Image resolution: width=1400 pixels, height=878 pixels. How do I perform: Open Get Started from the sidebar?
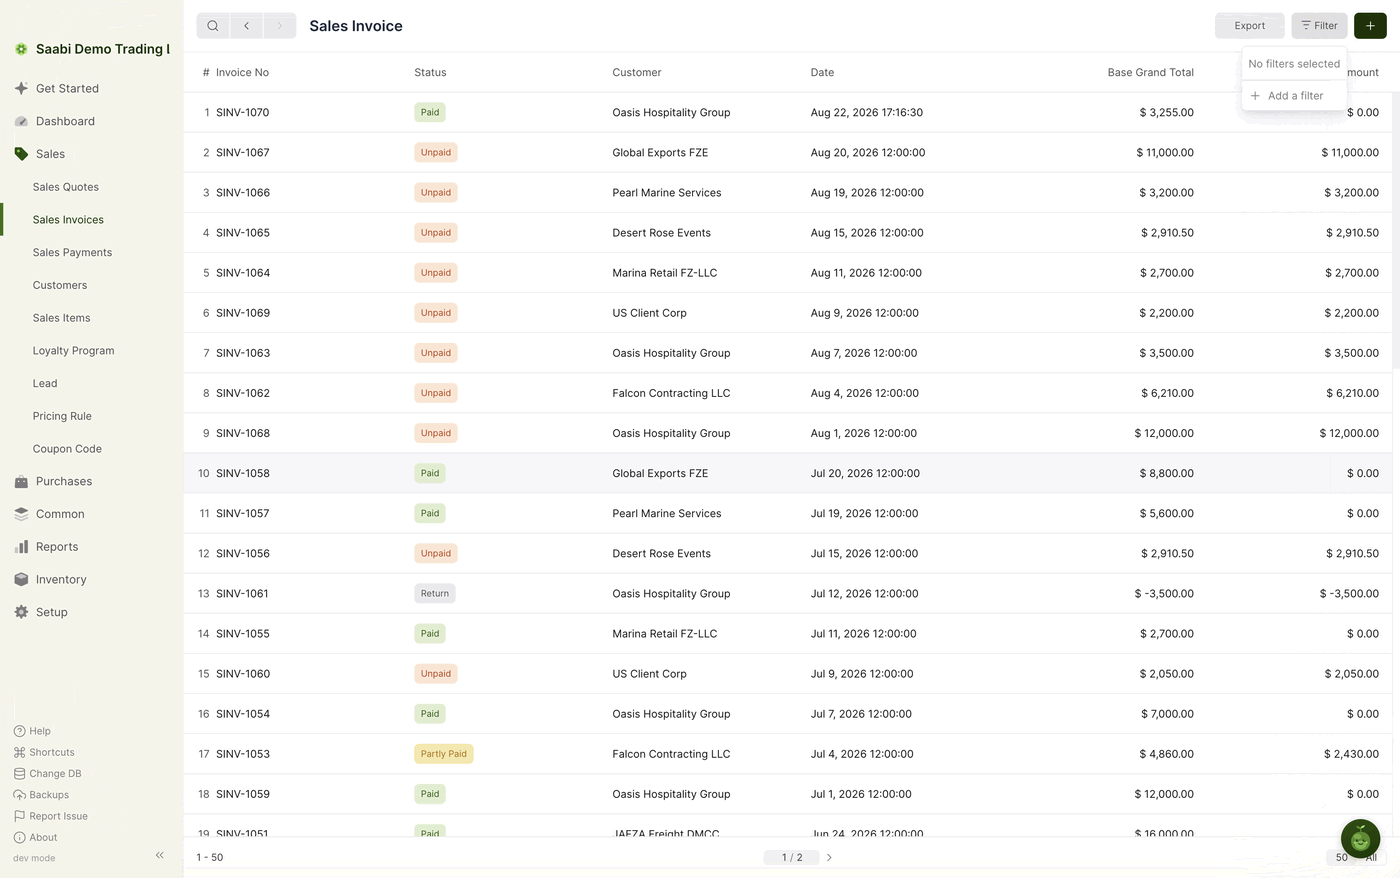[67, 88]
